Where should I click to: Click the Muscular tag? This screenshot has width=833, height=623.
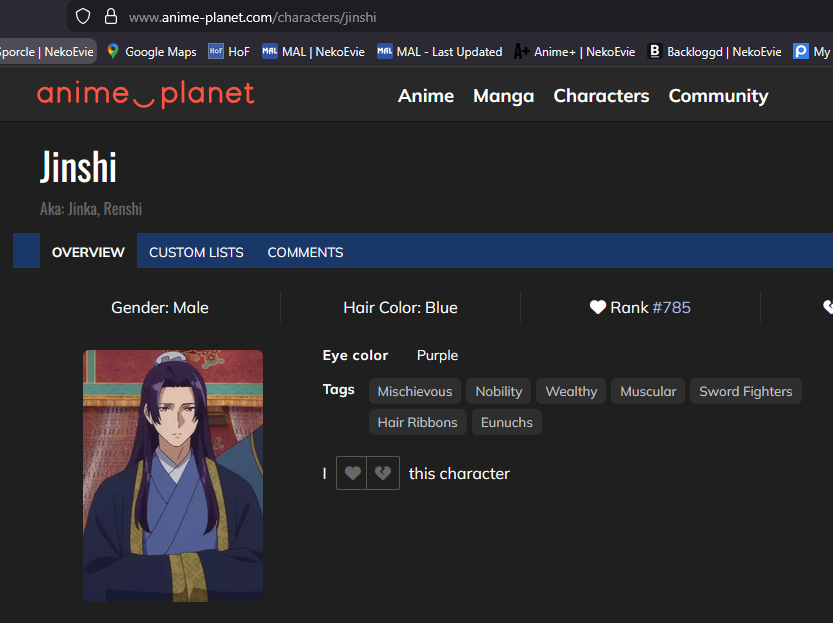click(x=648, y=391)
